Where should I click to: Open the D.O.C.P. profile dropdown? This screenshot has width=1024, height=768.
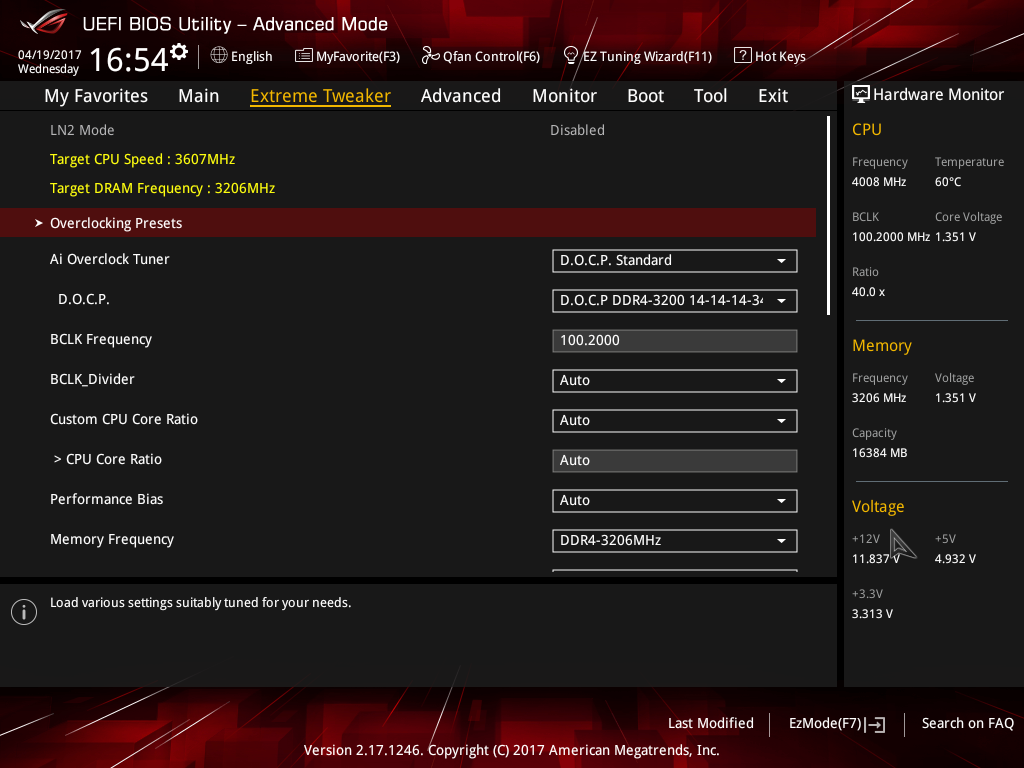point(674,300)
